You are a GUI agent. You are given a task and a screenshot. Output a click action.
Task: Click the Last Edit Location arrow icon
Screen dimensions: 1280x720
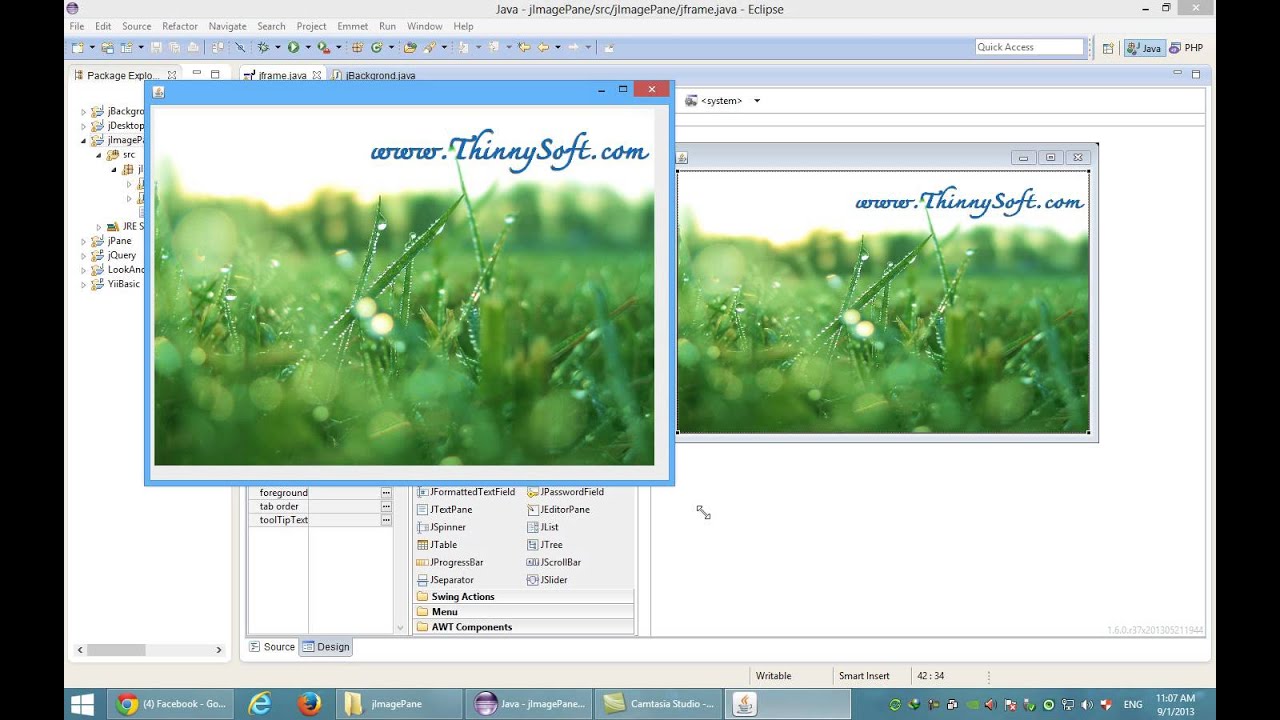click(x=523, y=47)
